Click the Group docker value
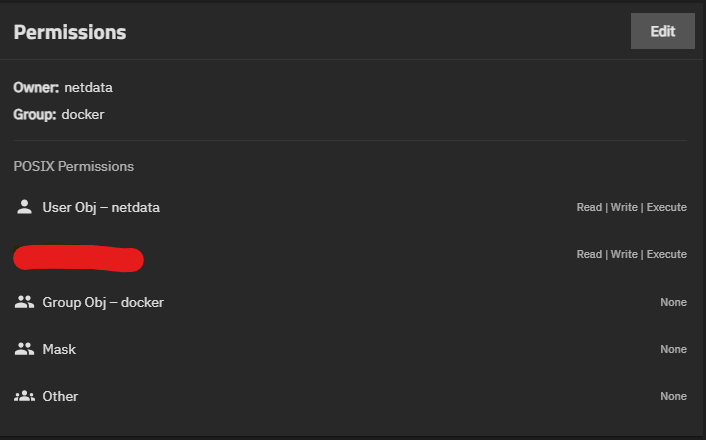 click(83, 114)
